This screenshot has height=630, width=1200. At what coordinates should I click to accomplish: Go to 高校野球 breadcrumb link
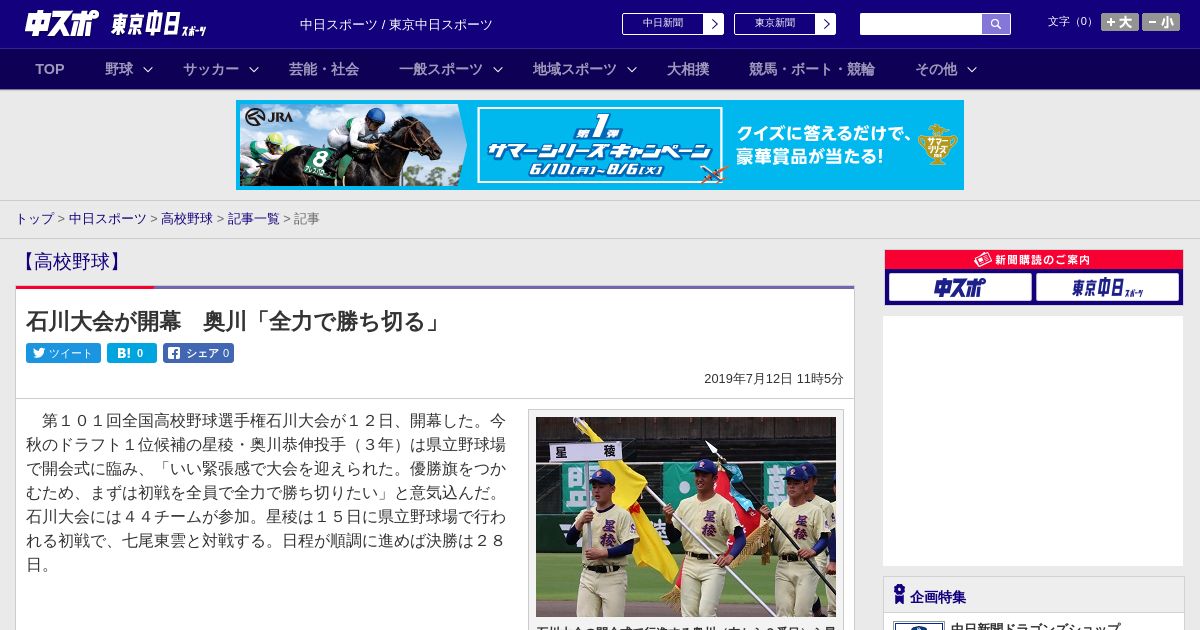(x=187, y=218)
